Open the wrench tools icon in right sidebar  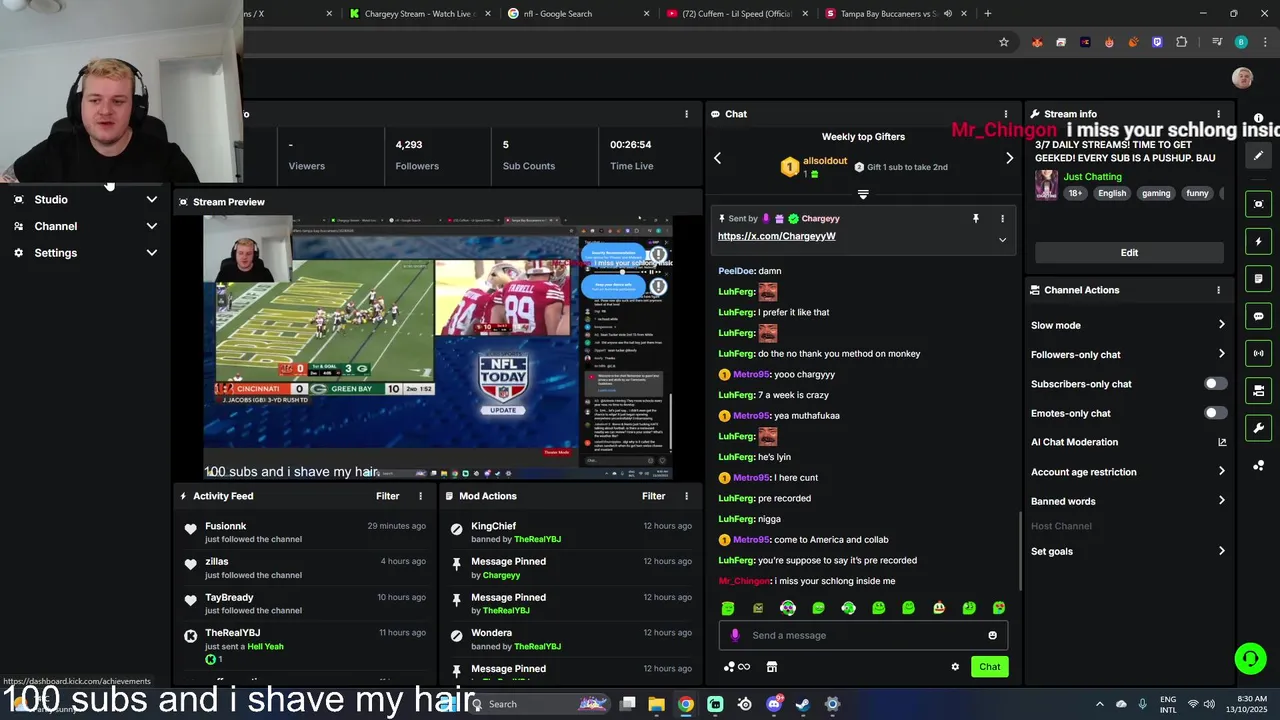click(1258, 428)
